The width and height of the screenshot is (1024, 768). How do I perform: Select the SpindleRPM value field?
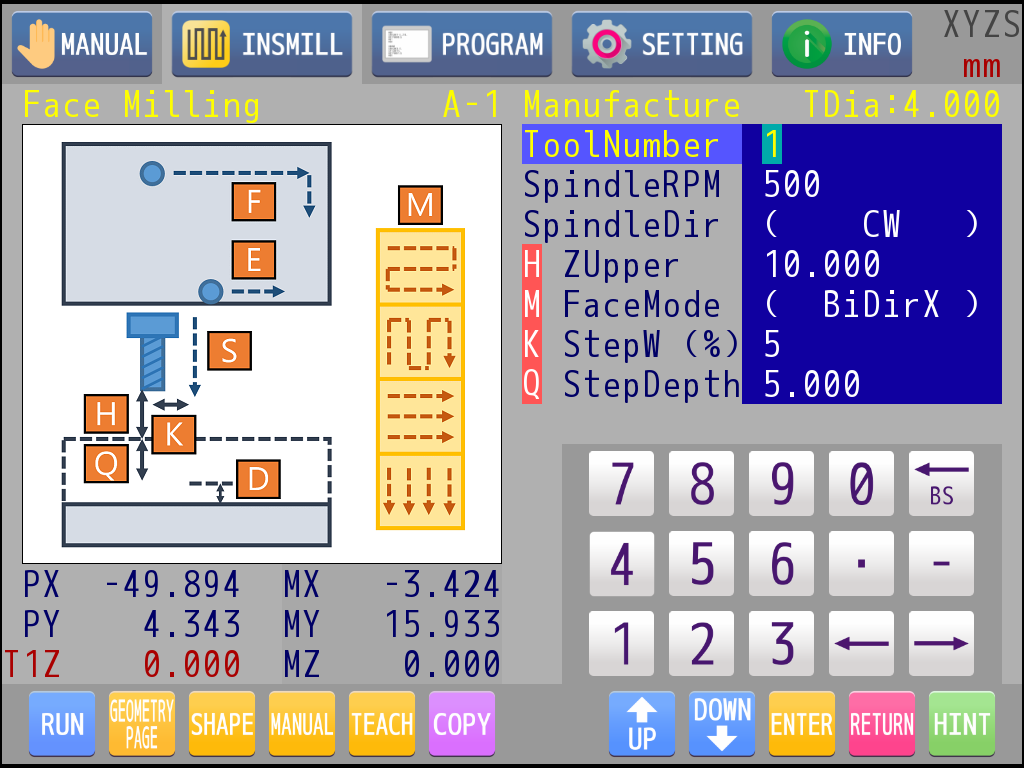coord(871,185)
